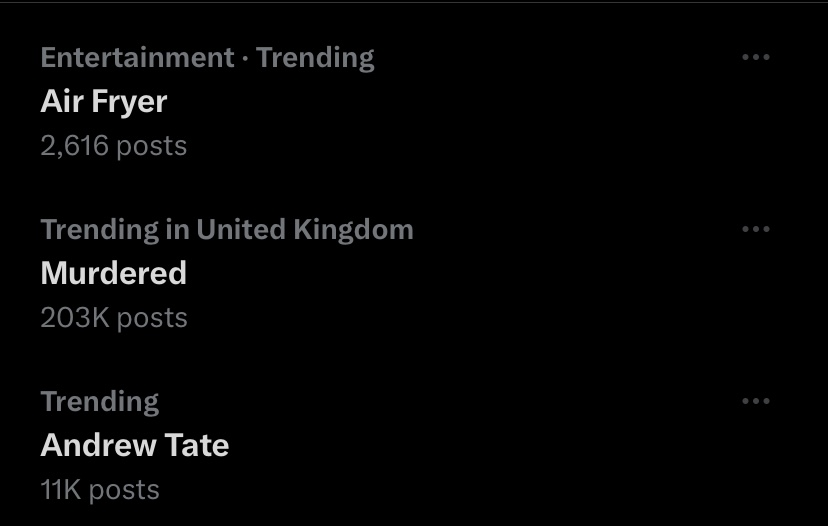Click the word Andrew in the last trend
This screenshot has height=526, width=828.
pos(98,445)
